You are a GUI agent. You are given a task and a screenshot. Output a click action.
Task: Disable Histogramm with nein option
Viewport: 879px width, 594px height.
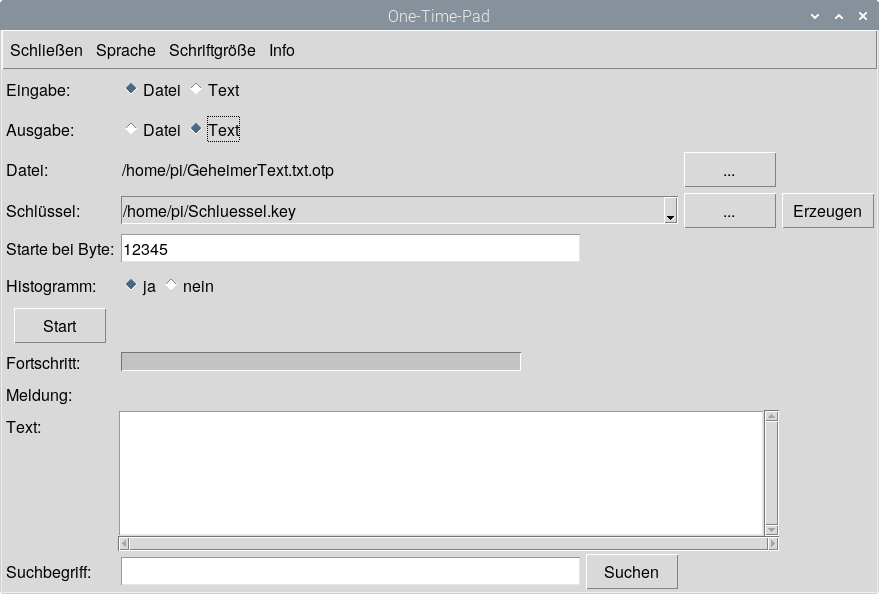pos(171,285)
